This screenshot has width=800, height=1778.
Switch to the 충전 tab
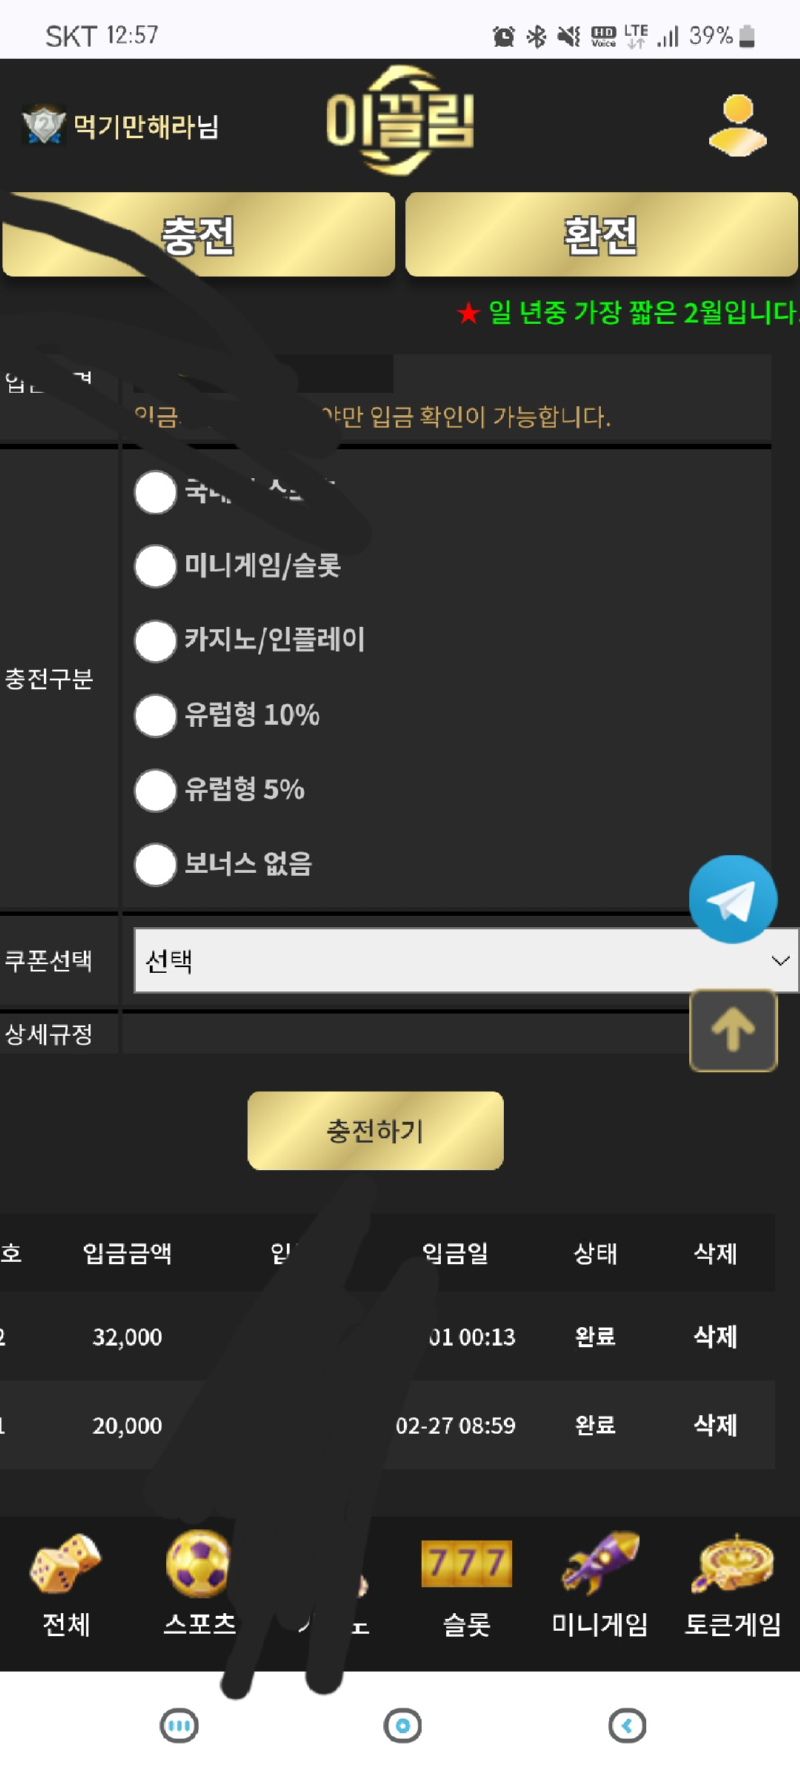[198, 235]
